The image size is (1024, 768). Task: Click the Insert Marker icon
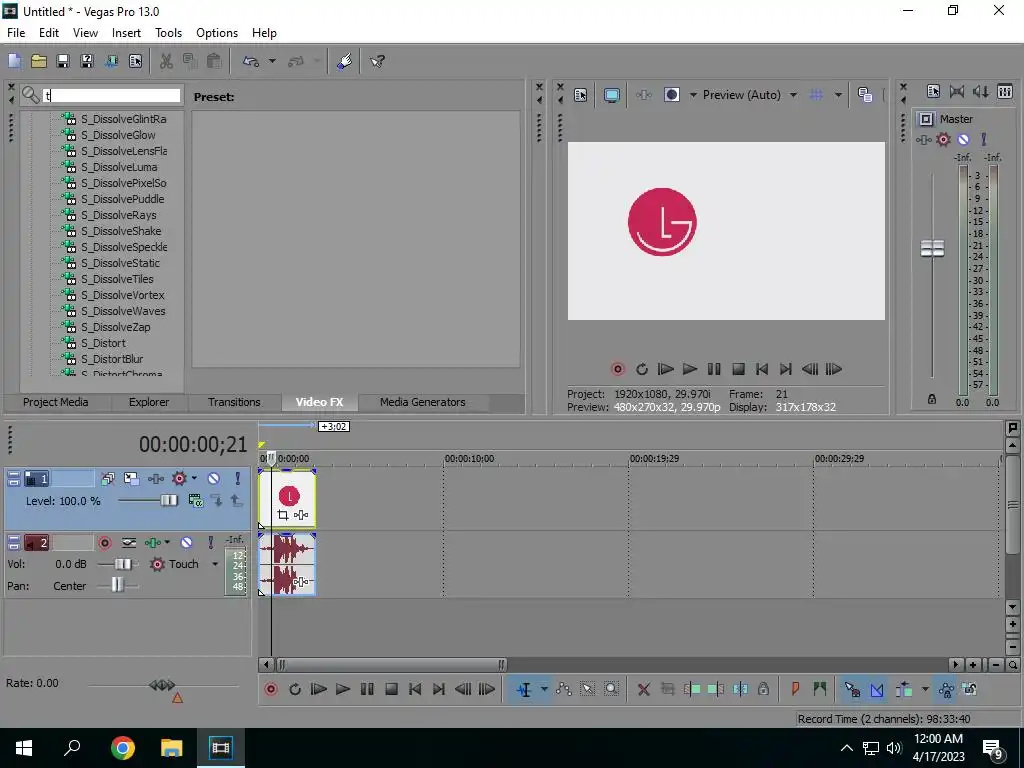click(x=795, y=689)
